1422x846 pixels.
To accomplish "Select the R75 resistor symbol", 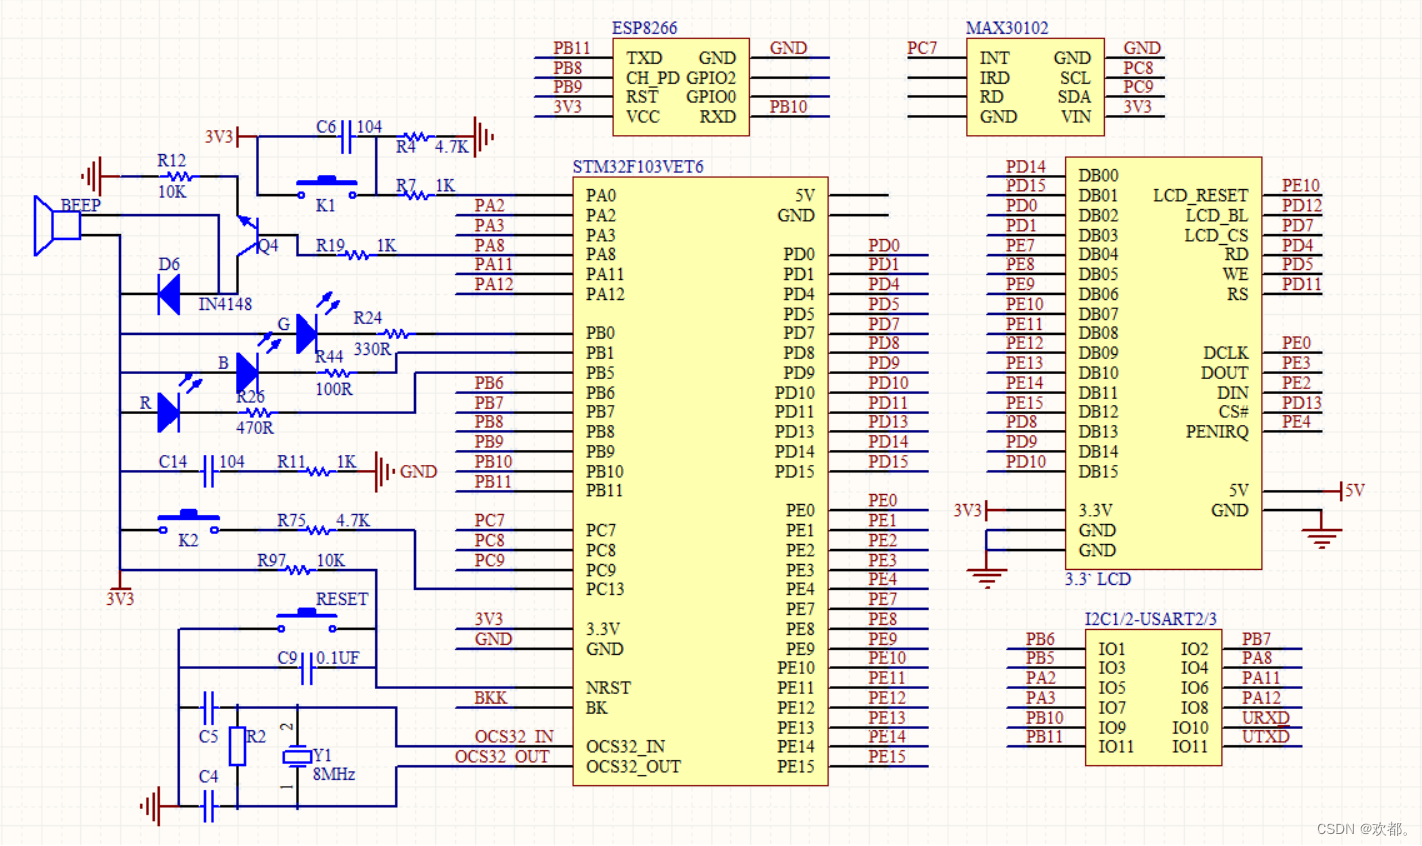I will tap(317, 530).
